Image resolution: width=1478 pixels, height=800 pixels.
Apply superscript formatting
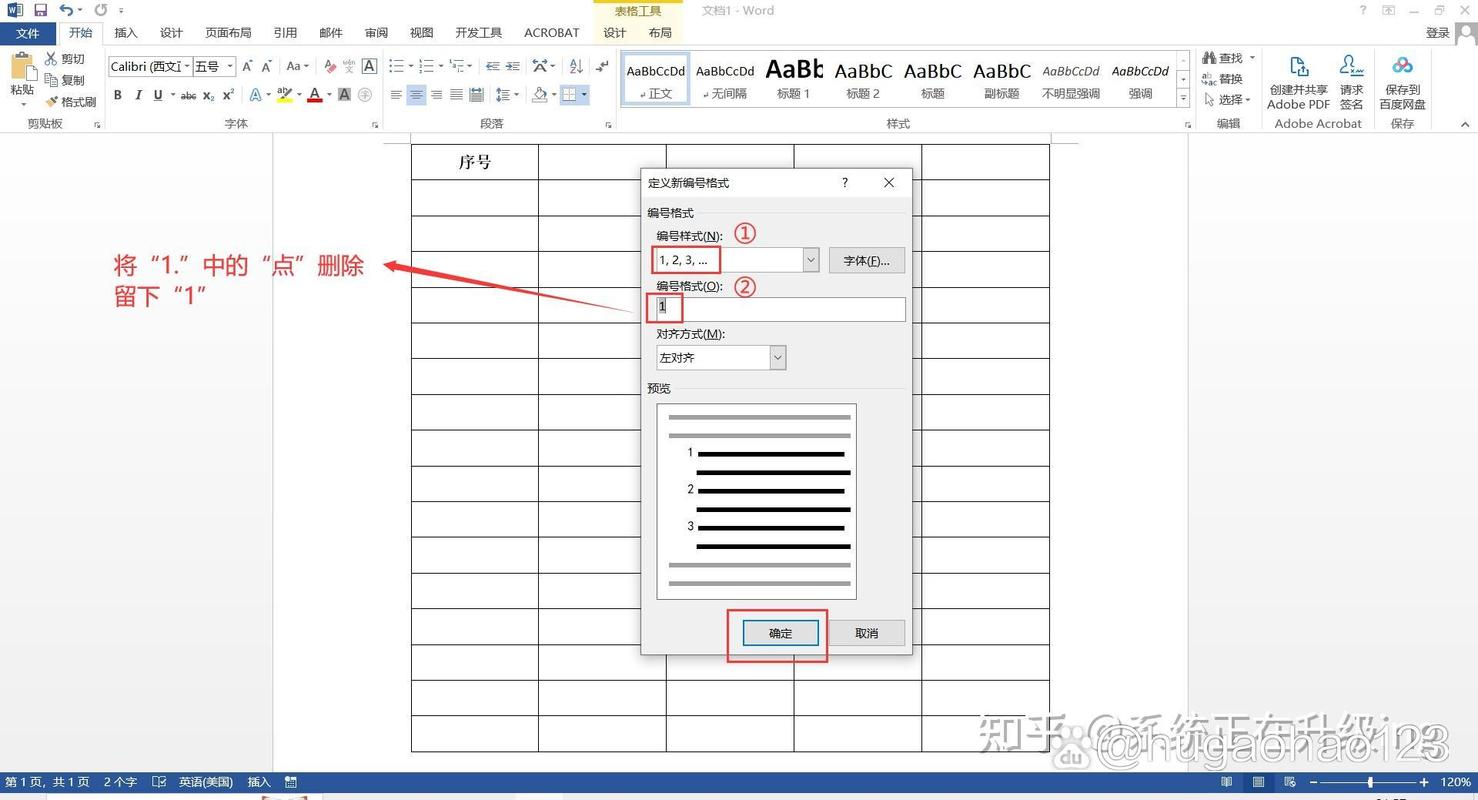point(228,95)
